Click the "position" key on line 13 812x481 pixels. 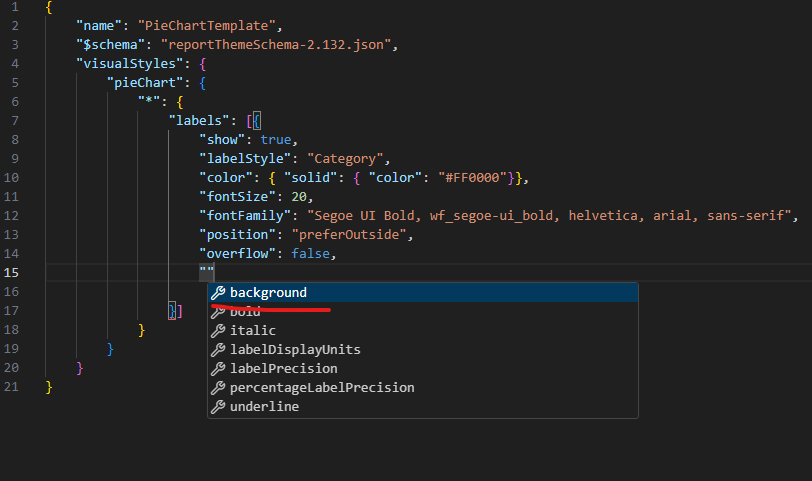(237, 235)
